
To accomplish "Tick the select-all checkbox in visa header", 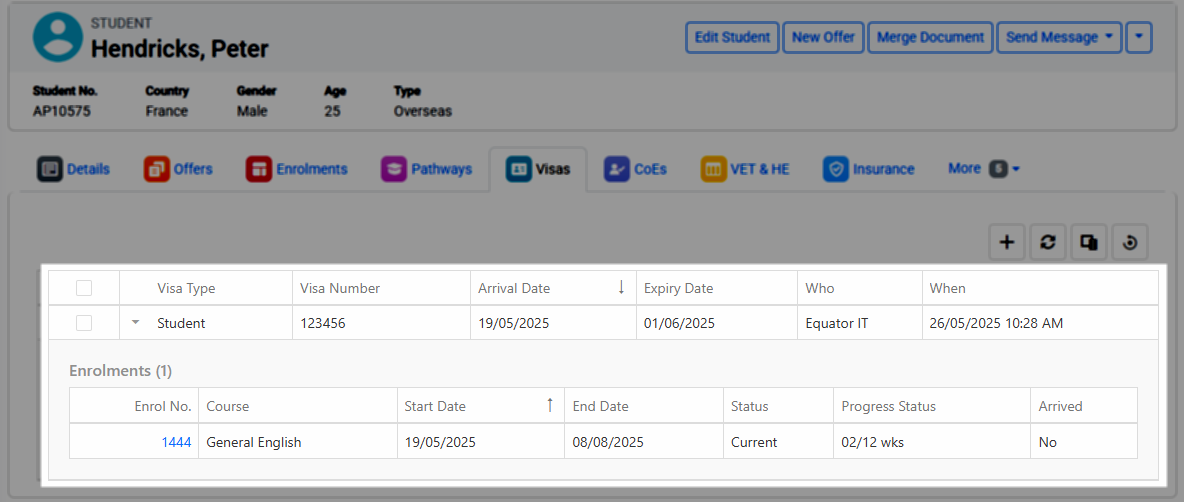I will pos(84,288).
